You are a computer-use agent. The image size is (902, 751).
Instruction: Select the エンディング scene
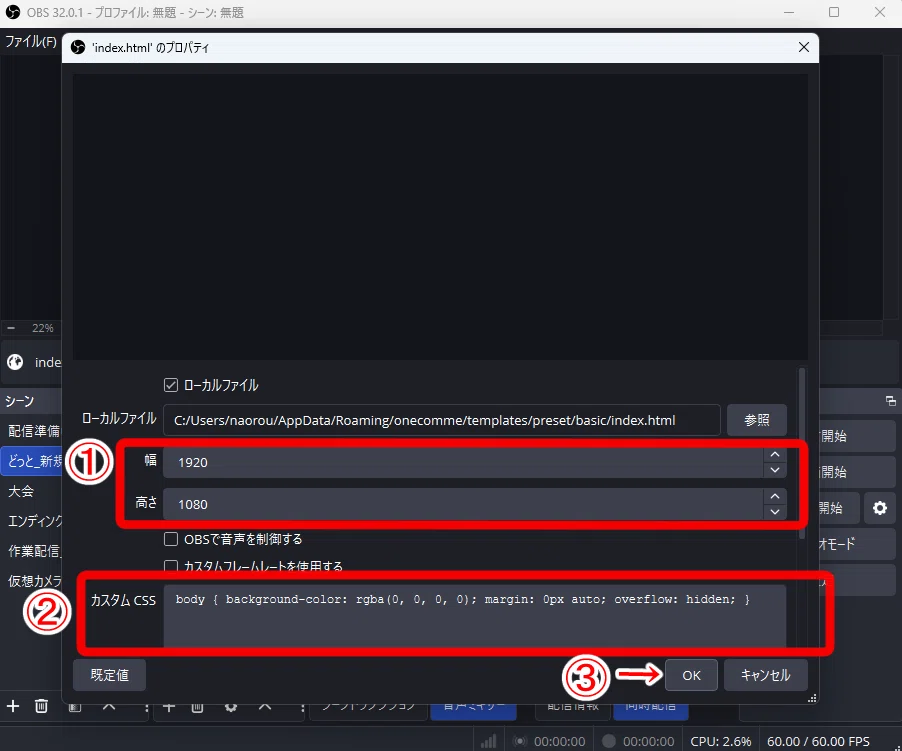(32, 521)
